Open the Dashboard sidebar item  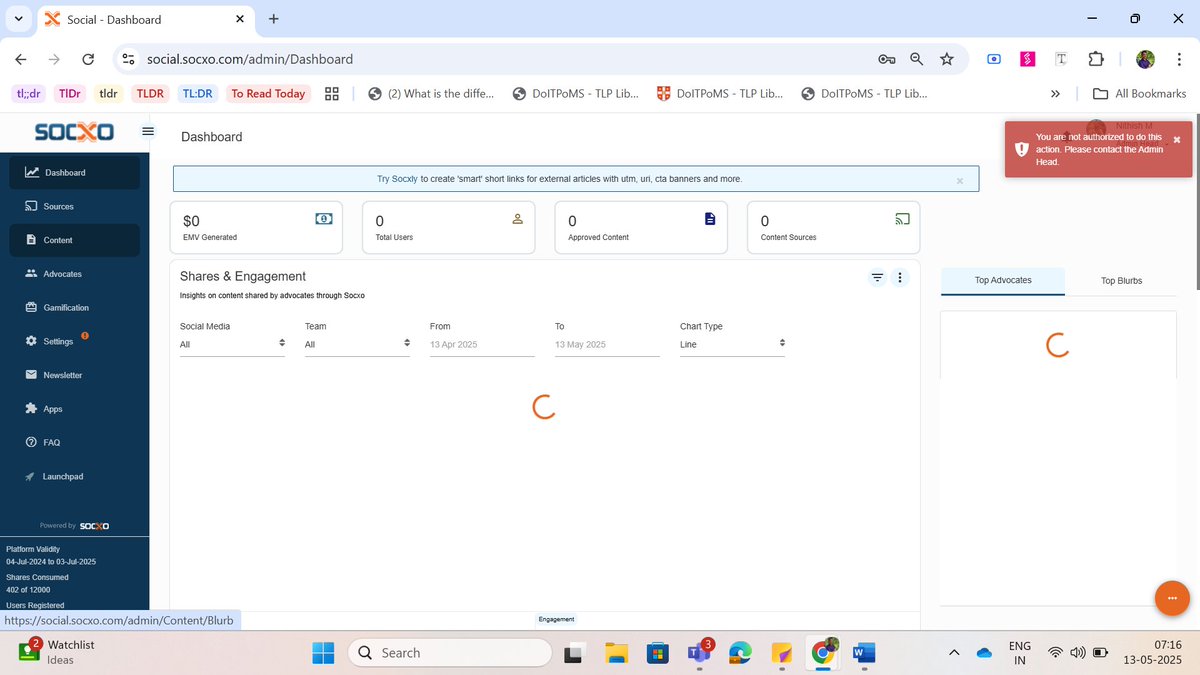pyautogui.click(x=75, y=173)
